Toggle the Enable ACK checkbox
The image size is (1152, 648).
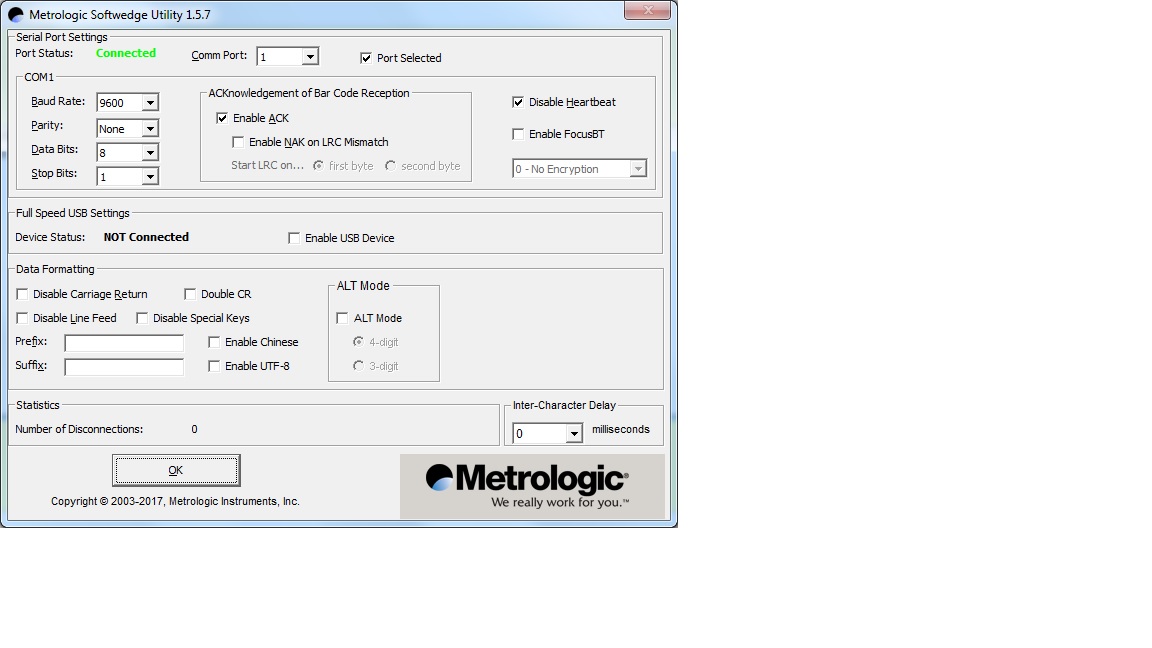click(x=222, y=118)
